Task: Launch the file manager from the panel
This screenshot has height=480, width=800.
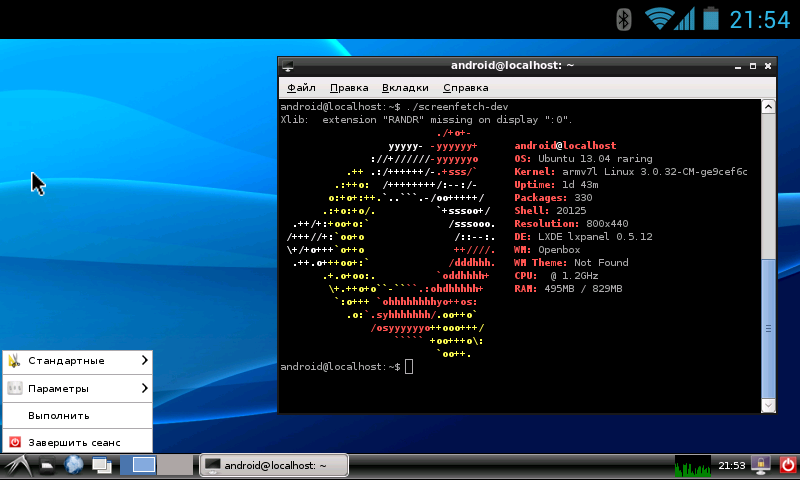Action: (x=47, y=466)
